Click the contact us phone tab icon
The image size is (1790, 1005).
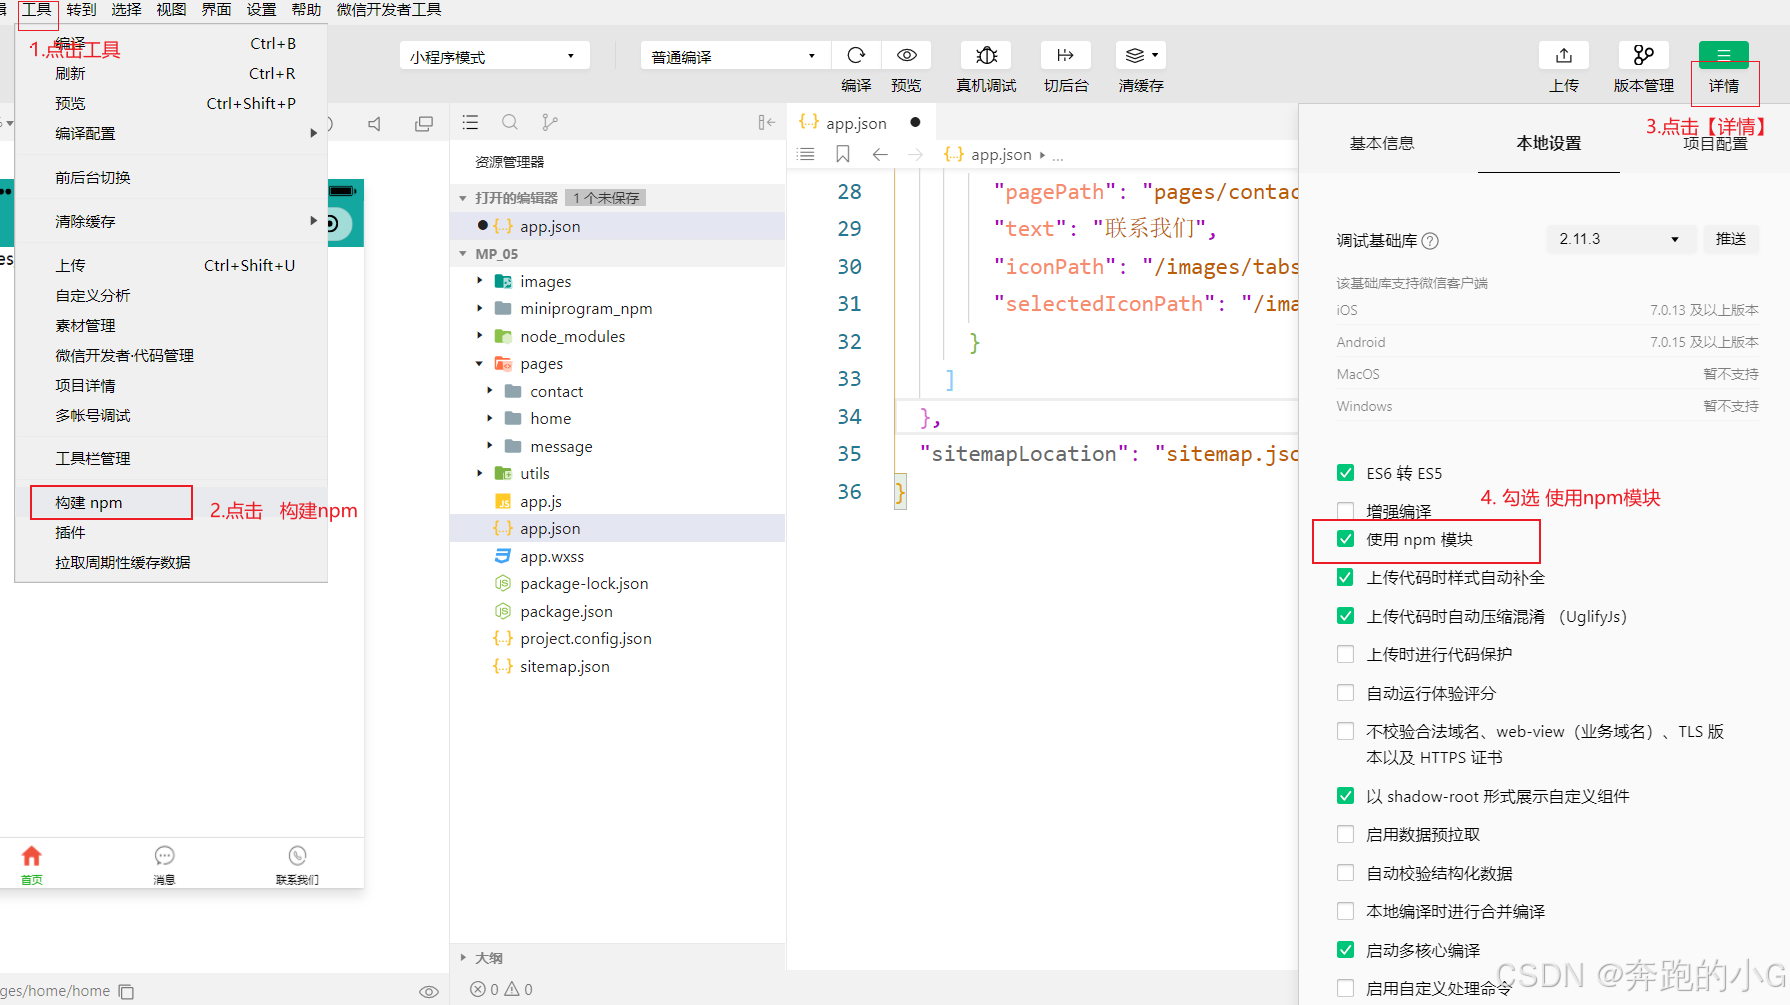coord(297,856)
